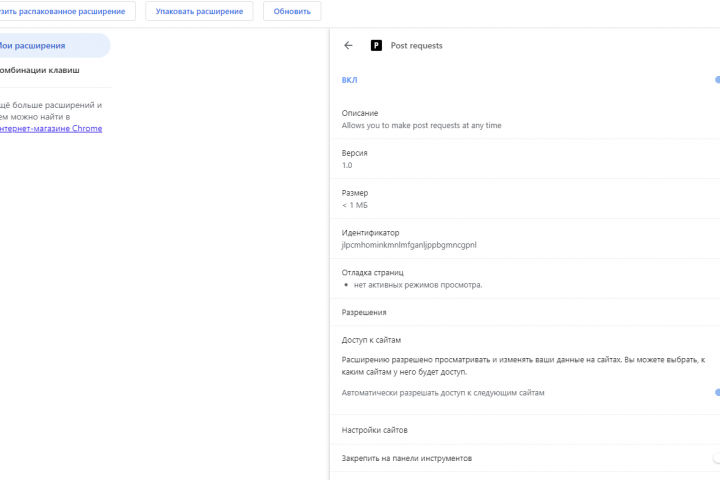Image resolution: width=720 pixels, height=480 pixels.
Task: Click the version number 1.0
Action: [x=347, y=165]
